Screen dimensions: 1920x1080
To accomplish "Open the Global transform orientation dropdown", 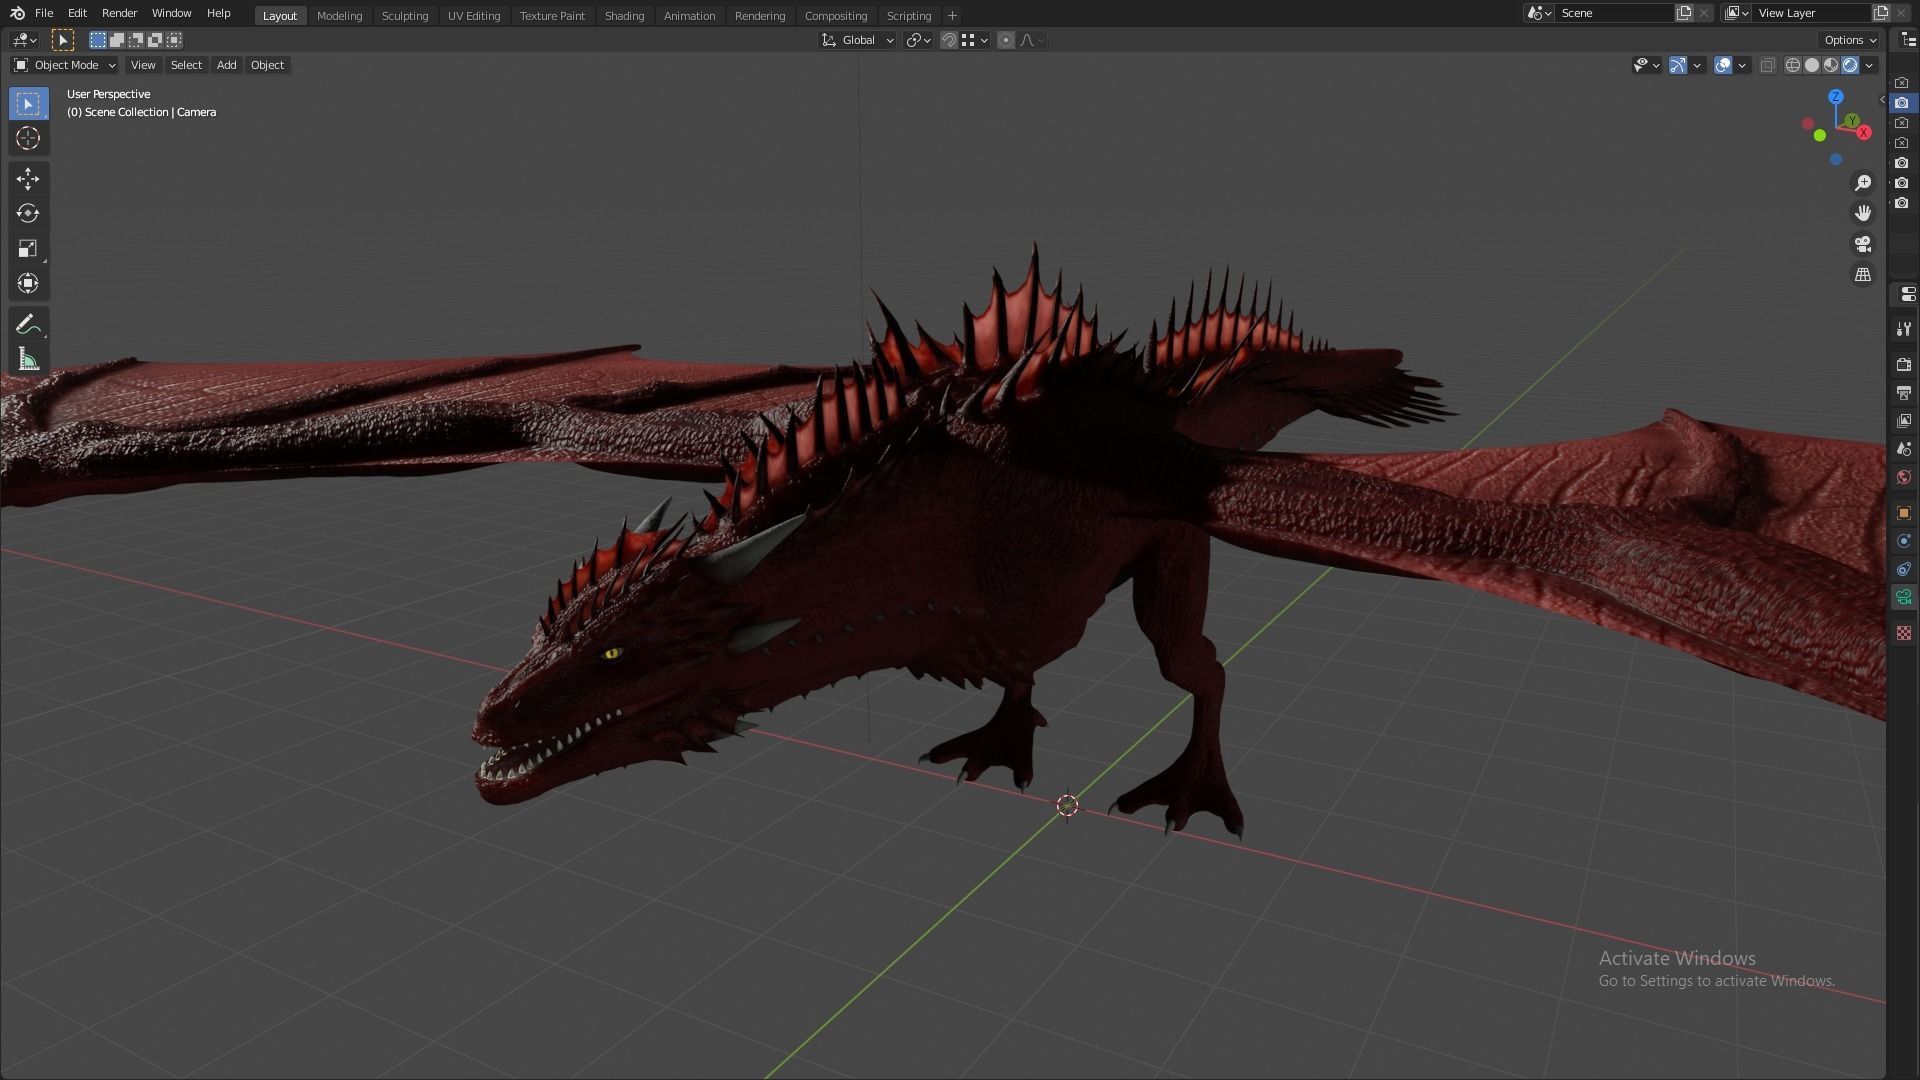I will [x=857, y=40].
